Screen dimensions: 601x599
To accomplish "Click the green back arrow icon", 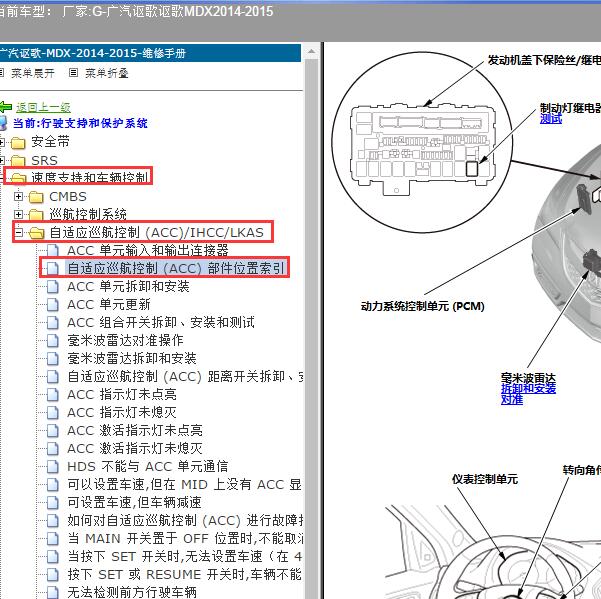I will (5, 107).
